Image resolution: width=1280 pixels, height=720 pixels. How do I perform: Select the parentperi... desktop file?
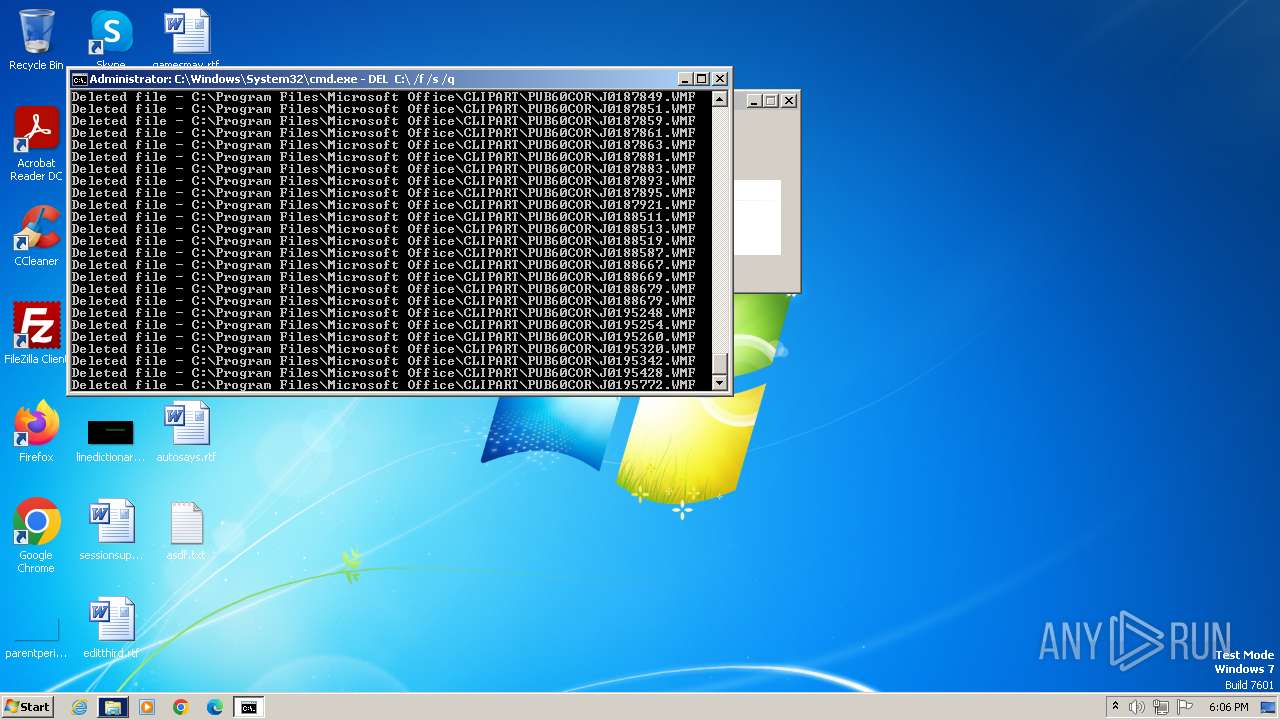(x=36, y=640)
